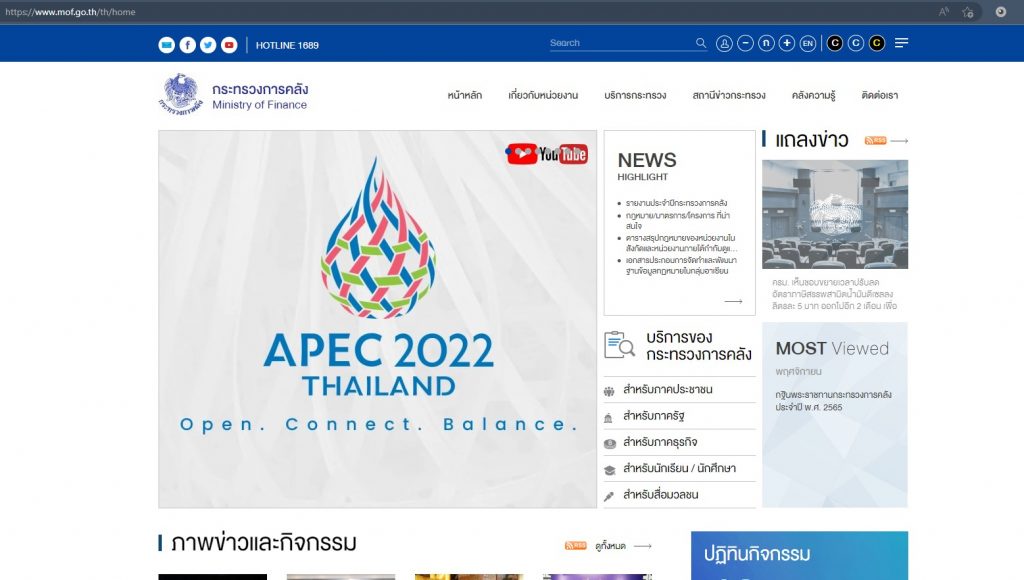The image size is (1024, 580).
Task: Click the YouTube logo on the APEC banner
Action: pos(547,153)
